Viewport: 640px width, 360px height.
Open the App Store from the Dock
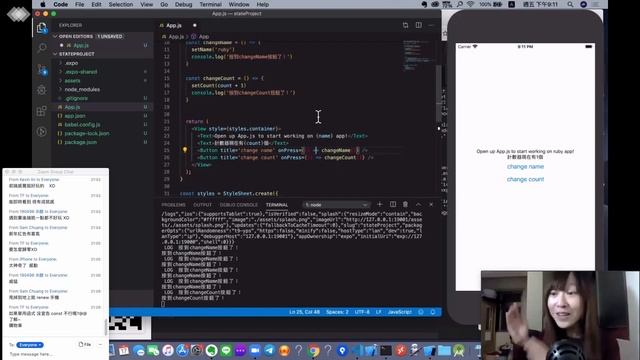pyautogui.click(x=182, y=350)
